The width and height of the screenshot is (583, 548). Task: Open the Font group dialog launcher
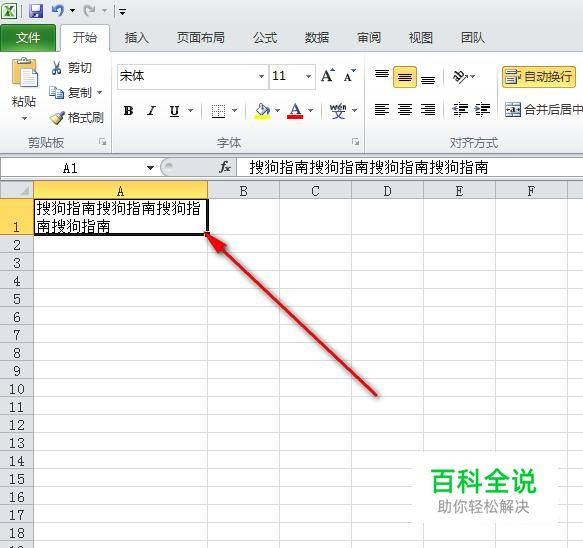[x=355, y=142]
